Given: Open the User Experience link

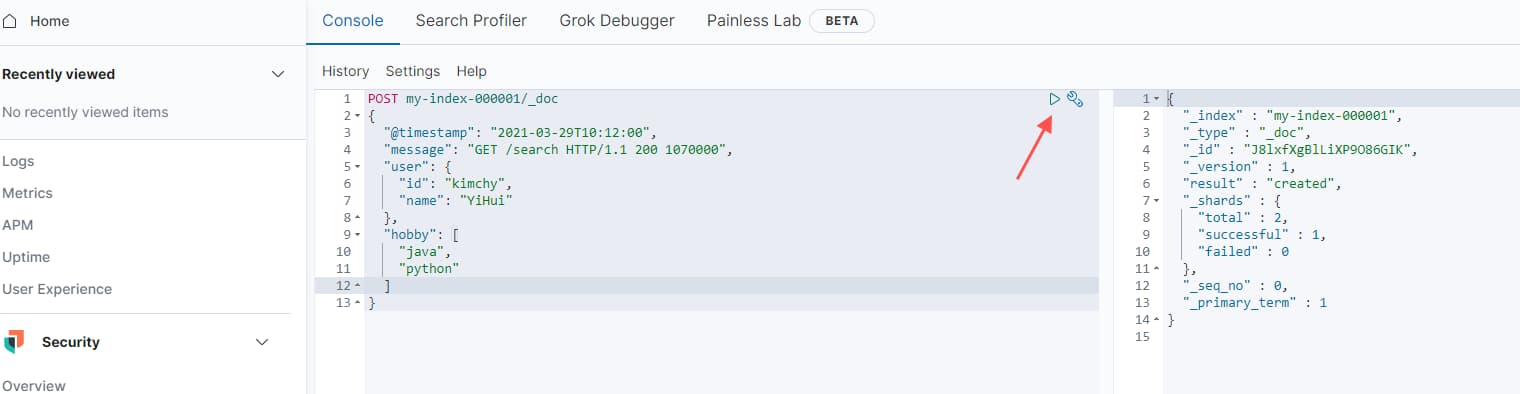Looking at the screenshot, I should (x=57, y=289).
